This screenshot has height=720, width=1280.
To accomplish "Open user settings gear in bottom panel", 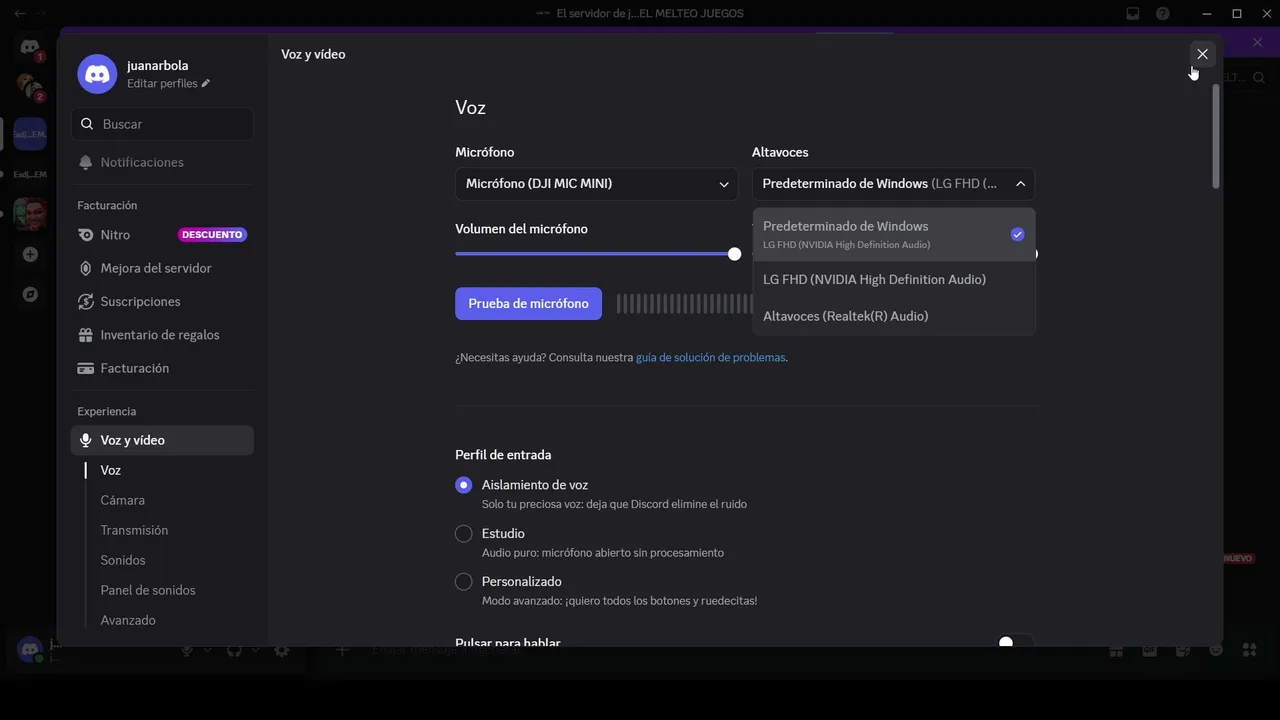I will [282, 650].
